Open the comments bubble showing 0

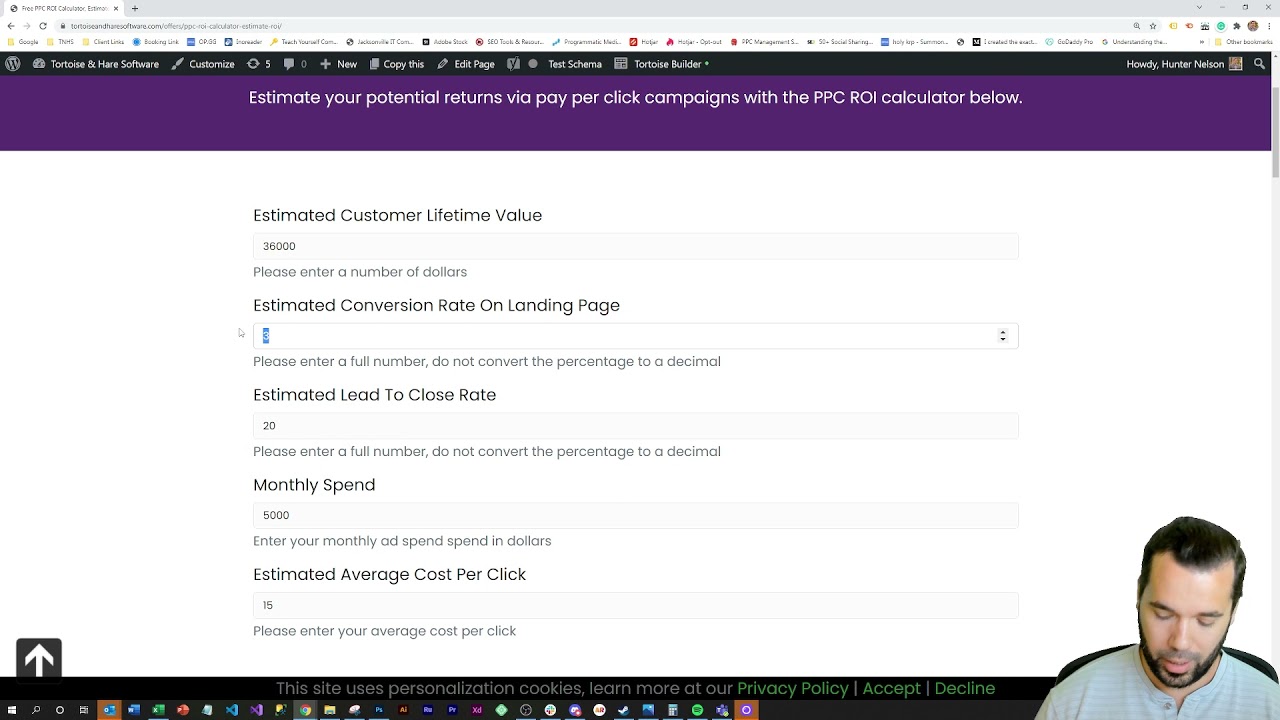click(x=295, y=64)
